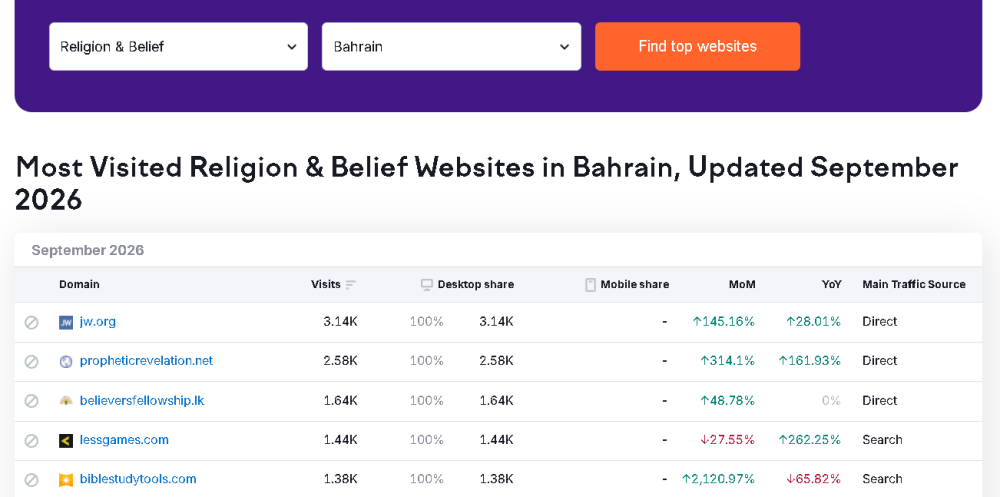Click the jw.org favicon icon
1000x497 pixels.
[x=66, y=322]
